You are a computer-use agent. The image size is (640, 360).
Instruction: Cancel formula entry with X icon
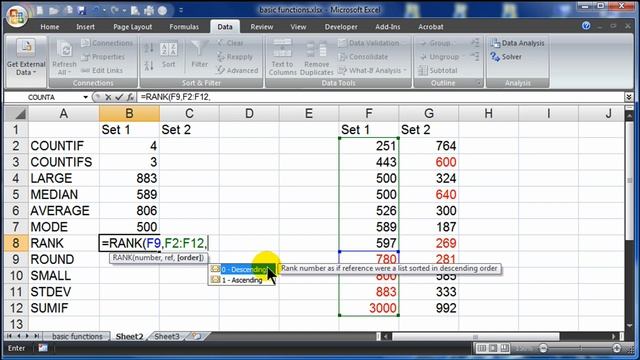tap(108, 97)
